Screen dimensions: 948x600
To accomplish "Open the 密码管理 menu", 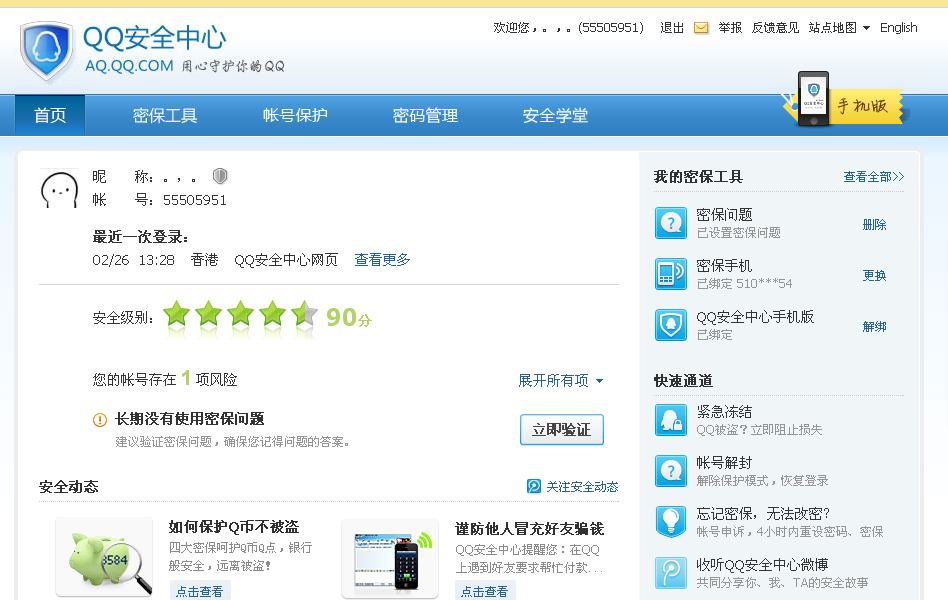I will point(425,115).
